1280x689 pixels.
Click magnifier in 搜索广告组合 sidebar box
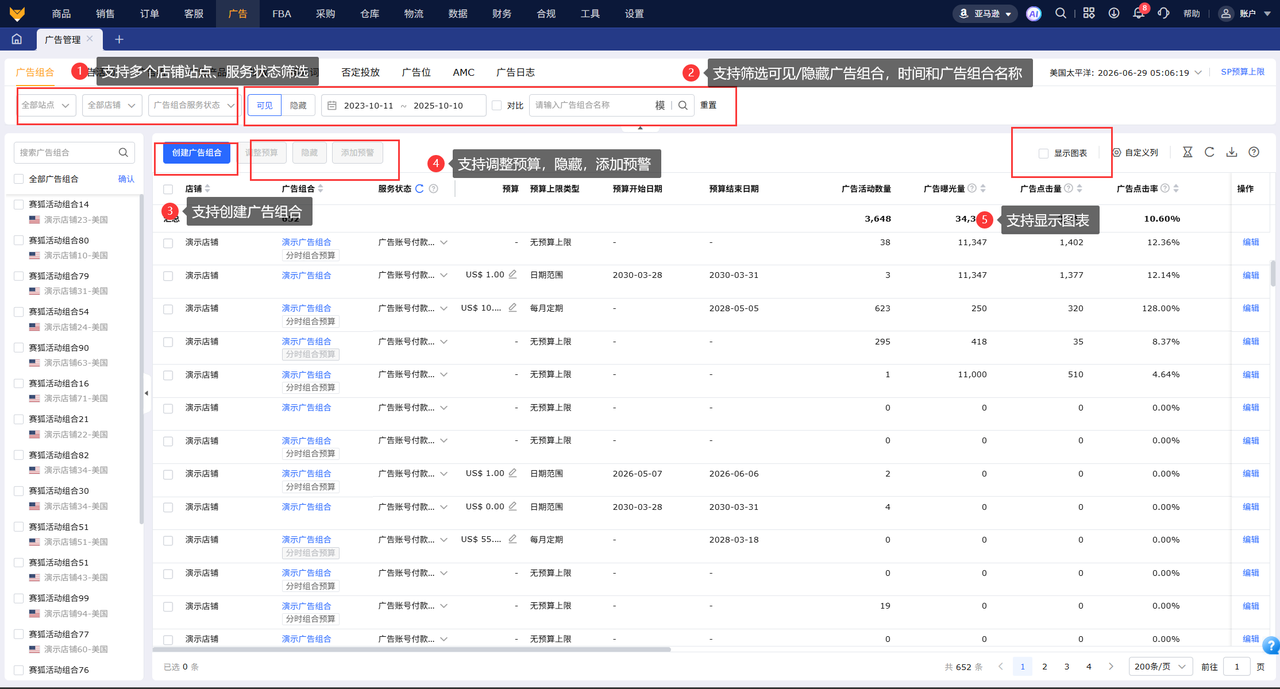tap(124, 153)
